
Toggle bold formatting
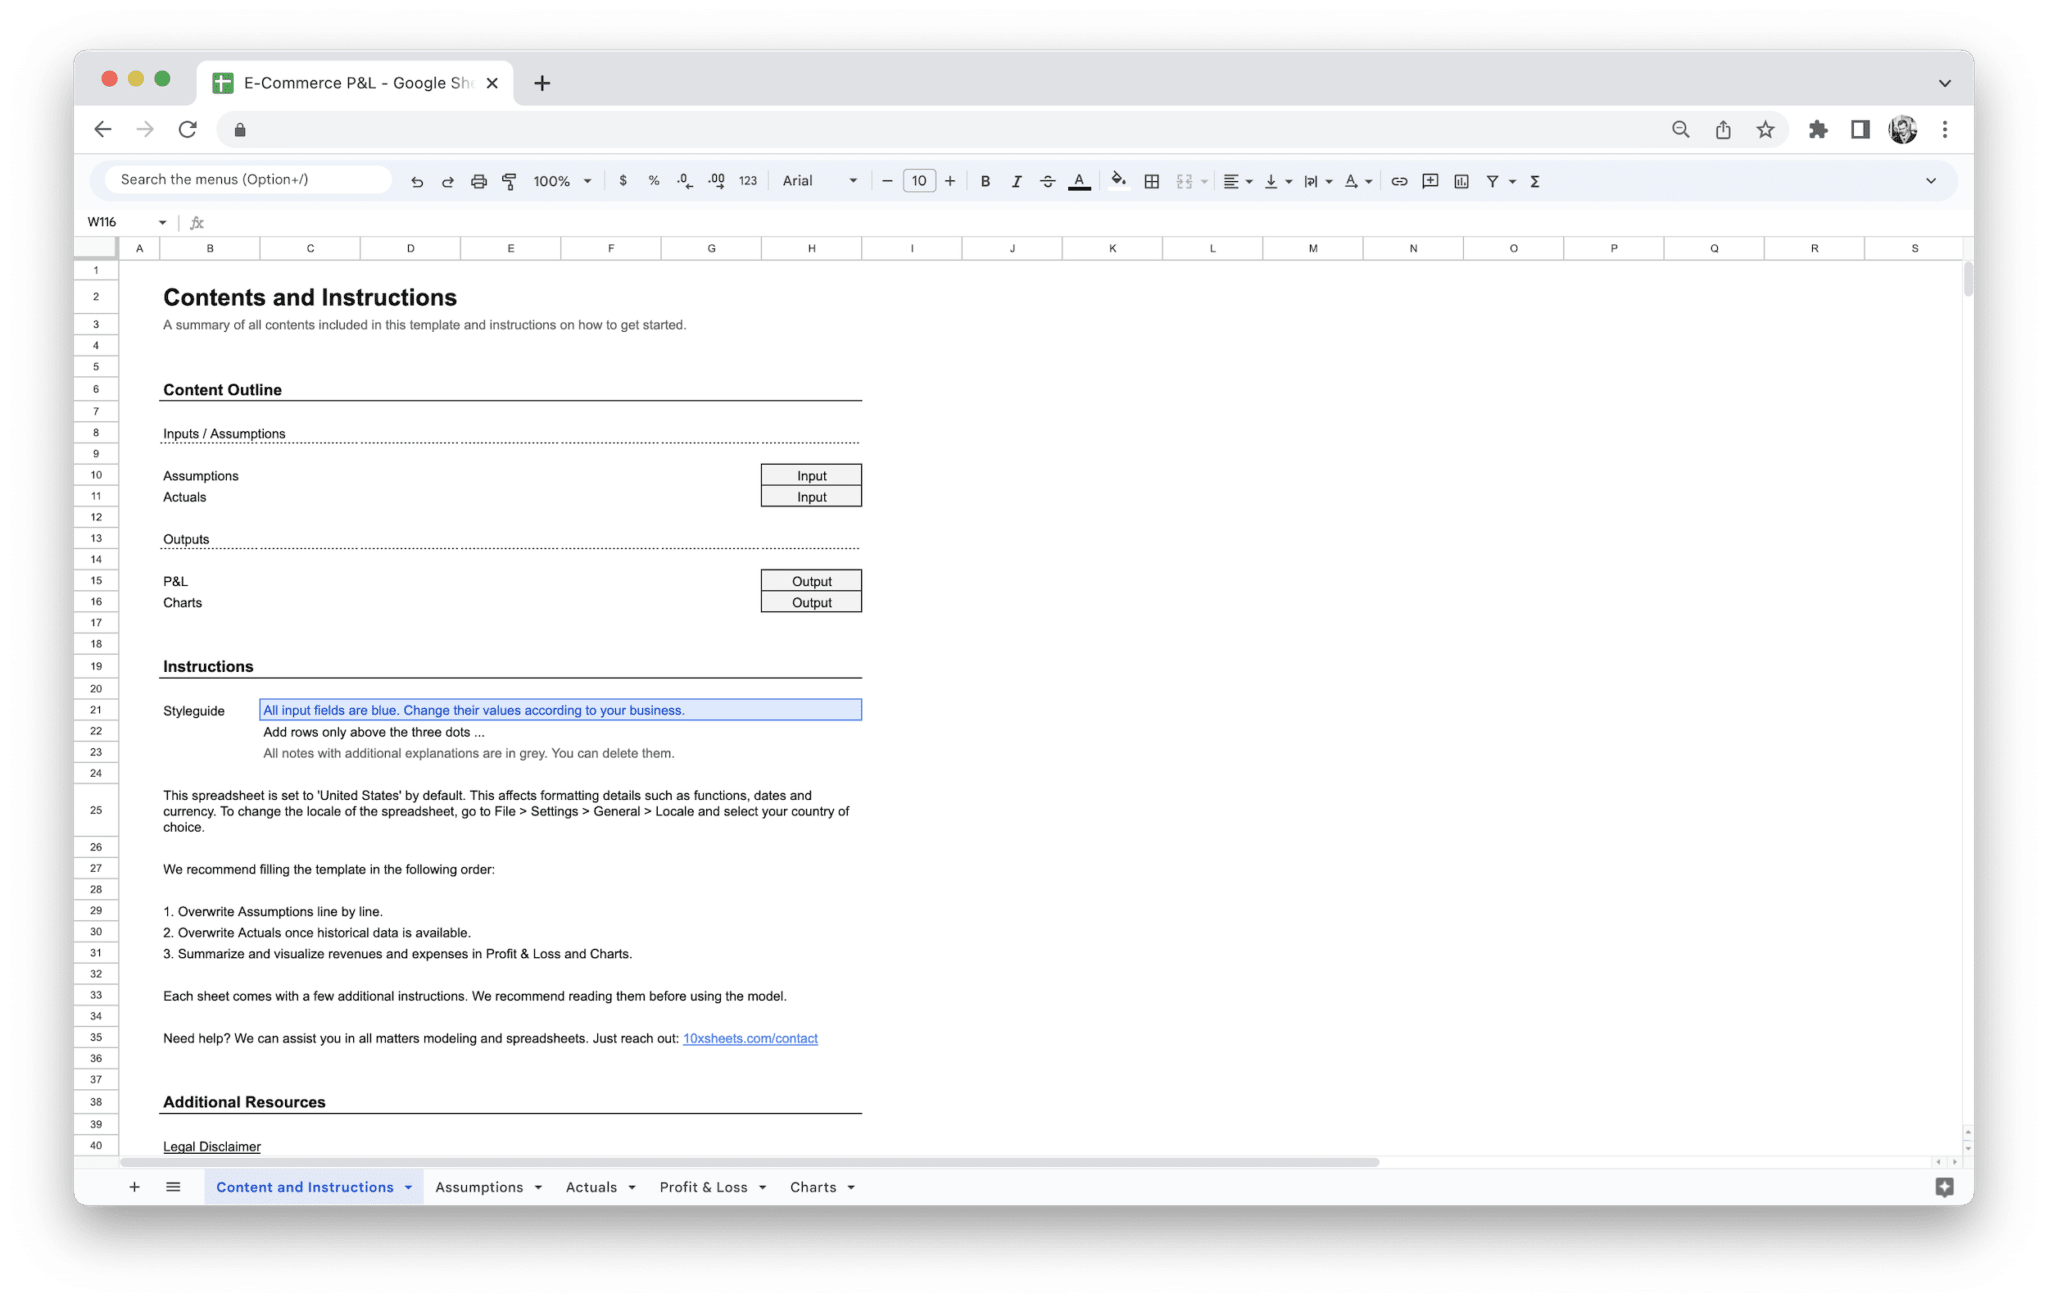coord(985,181)
